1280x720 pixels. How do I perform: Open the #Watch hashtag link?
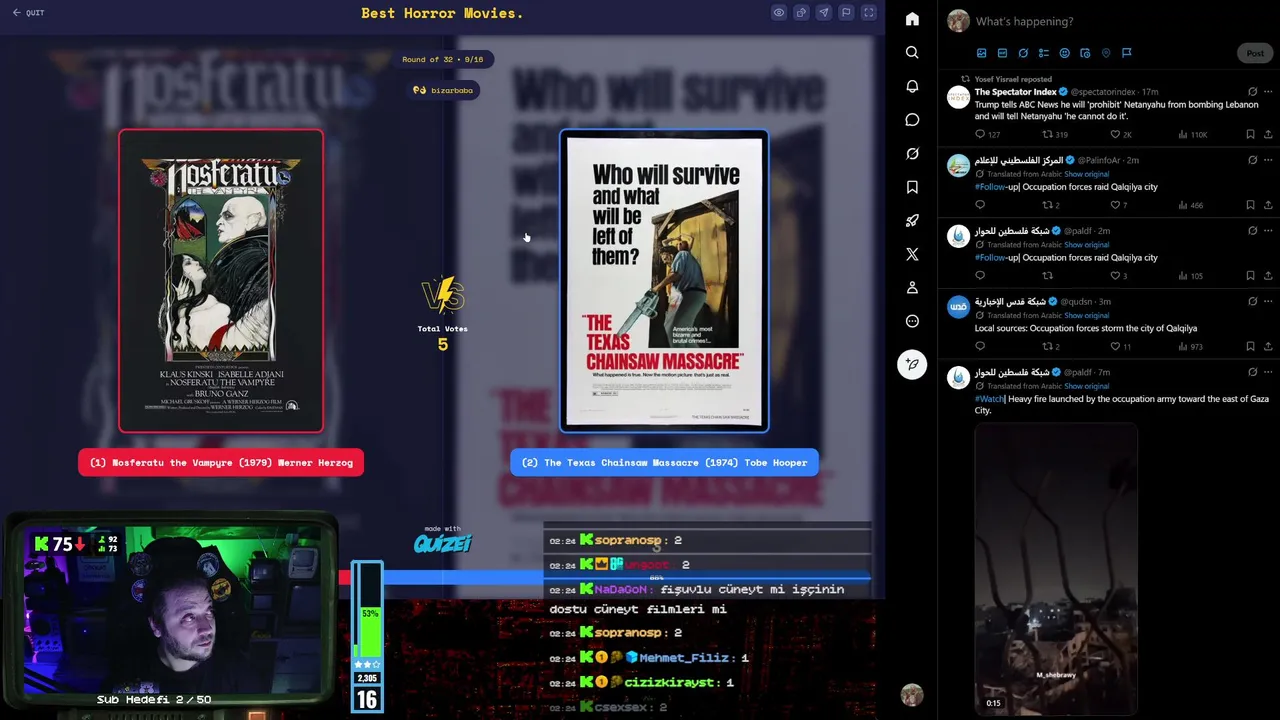(x=989, y=399)
